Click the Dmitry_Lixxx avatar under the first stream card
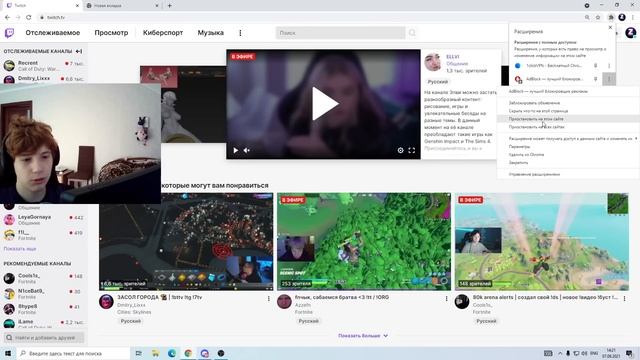Viewport: 640px width, 360px height. pos(106,302)
